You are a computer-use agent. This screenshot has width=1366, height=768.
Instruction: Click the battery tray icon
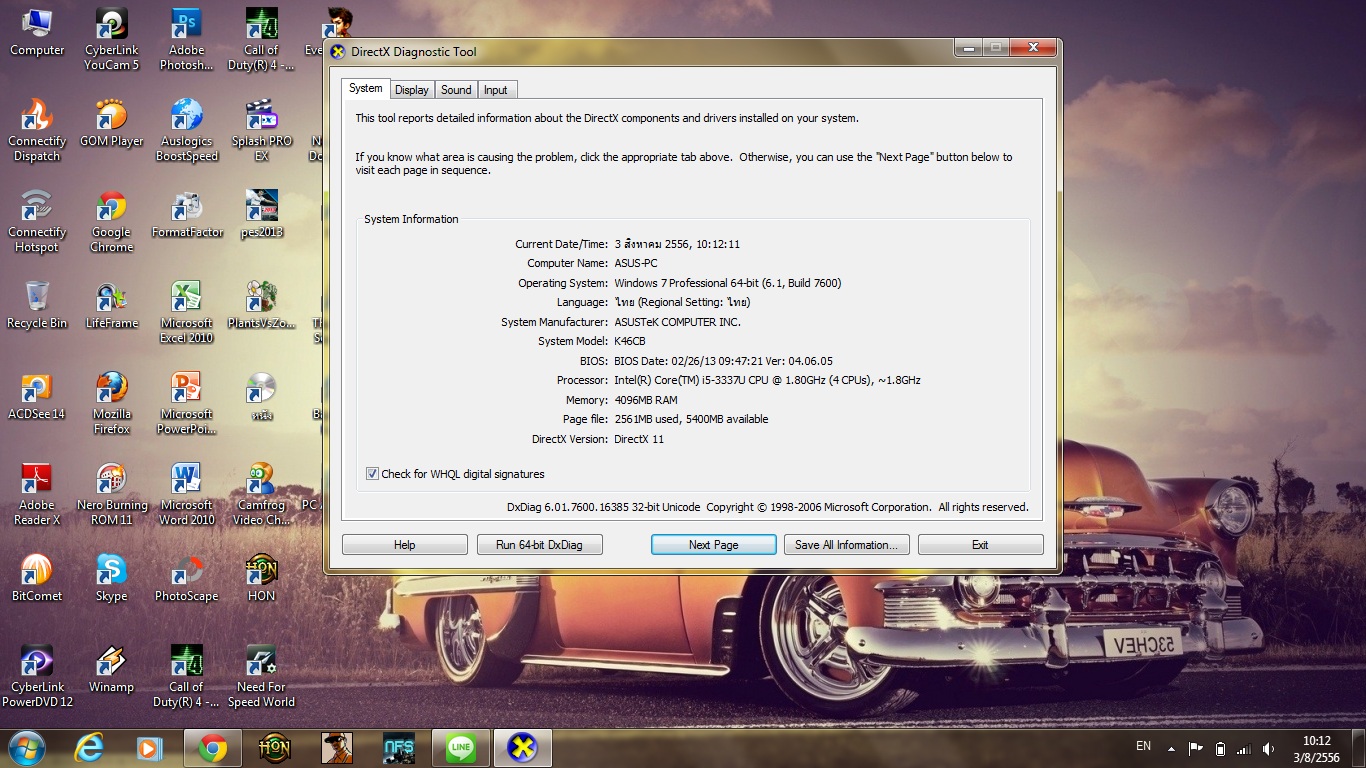pos(1220,748)
